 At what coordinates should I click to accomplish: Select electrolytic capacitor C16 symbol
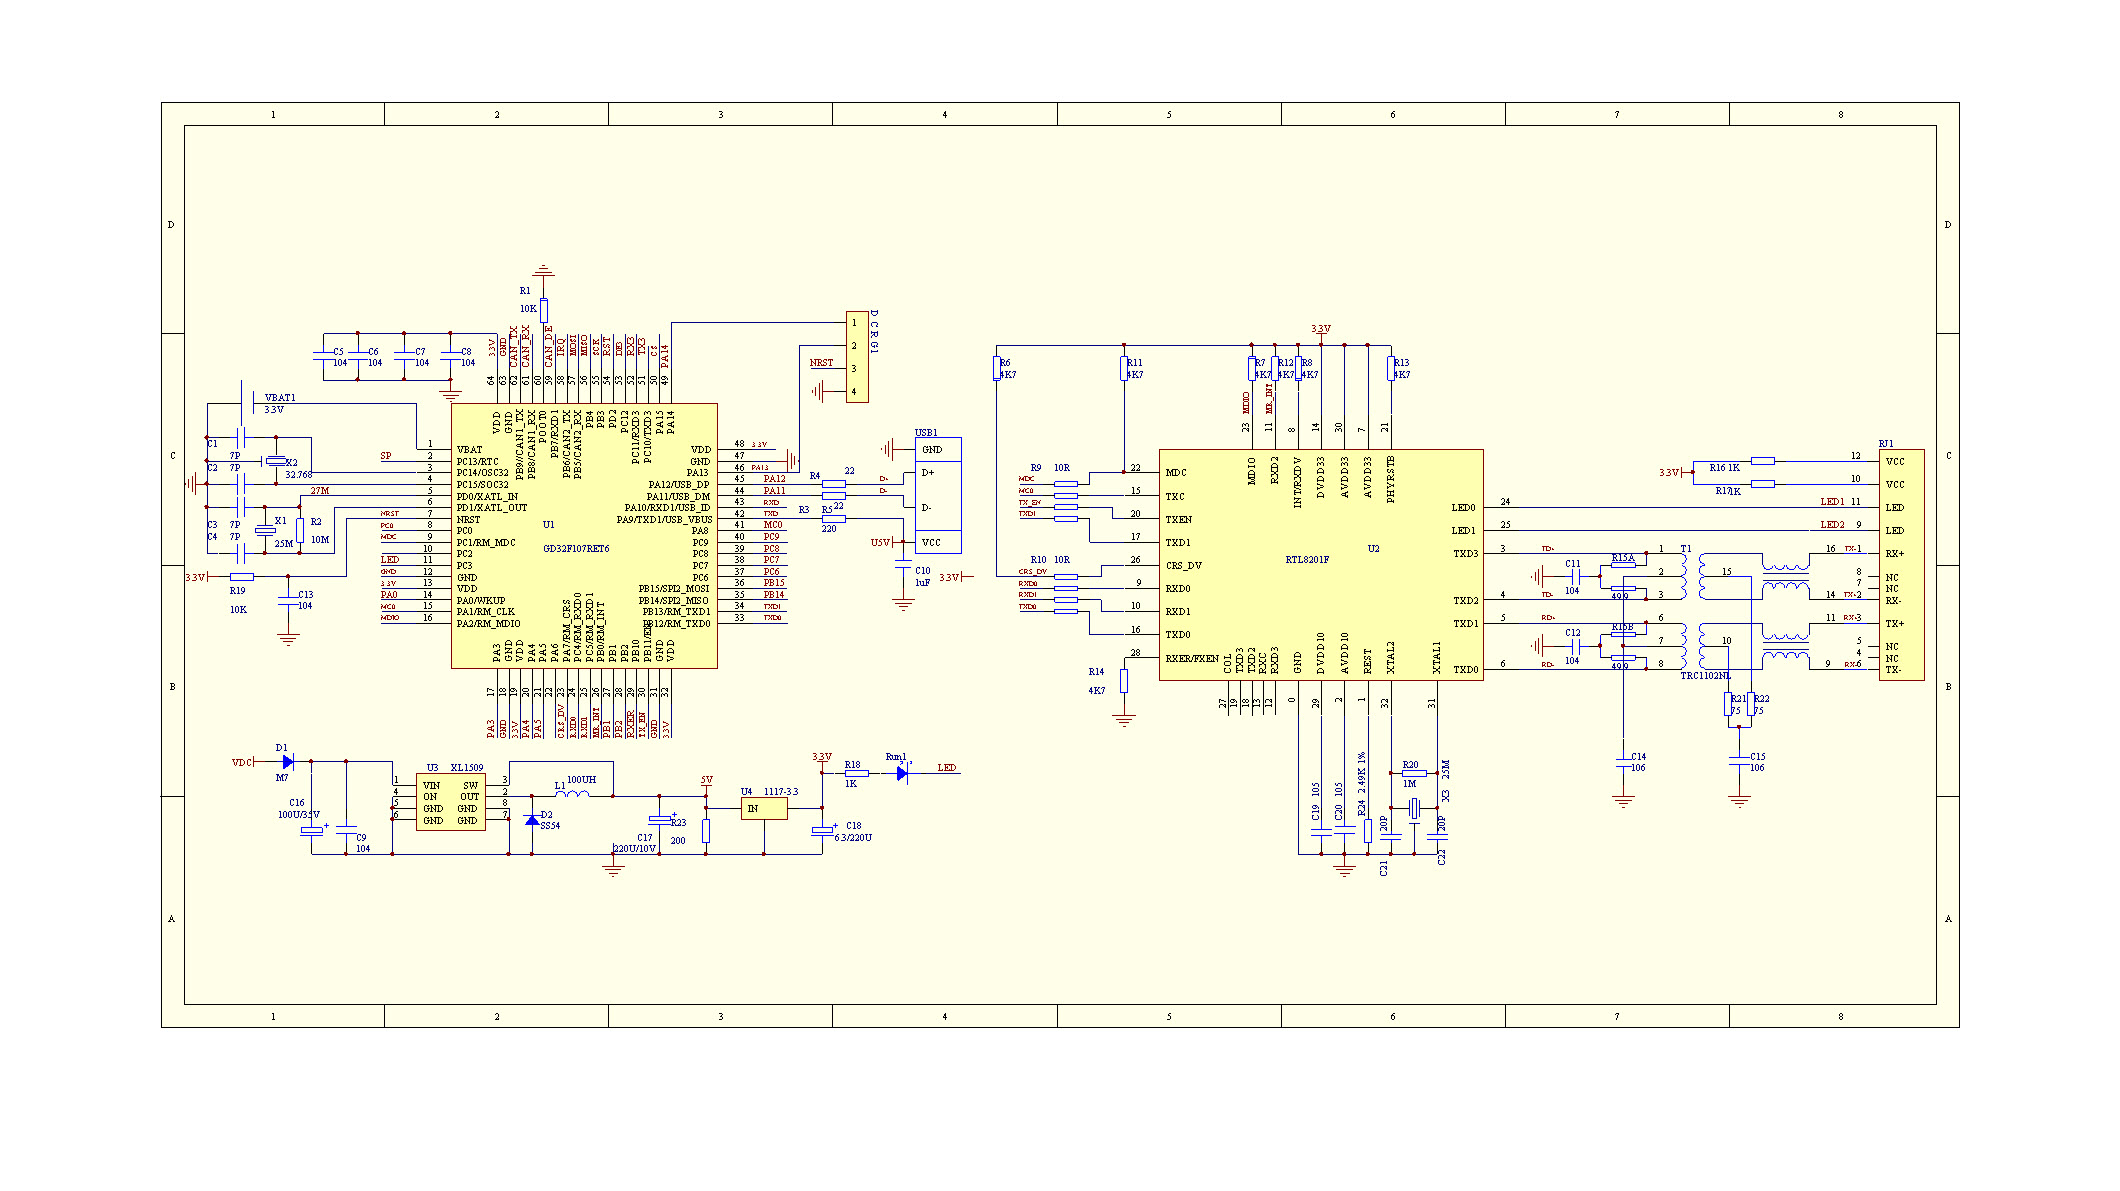pos(312,831)
